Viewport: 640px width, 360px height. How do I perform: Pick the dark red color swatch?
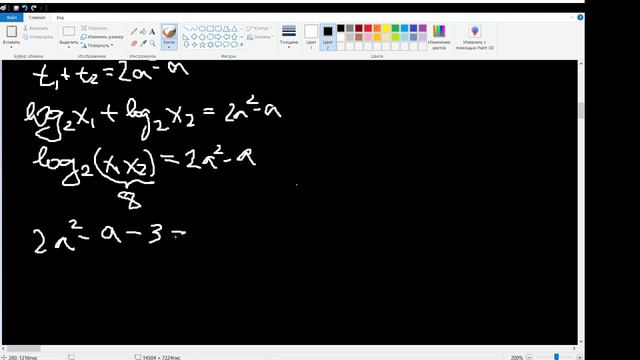coord(359,28)
